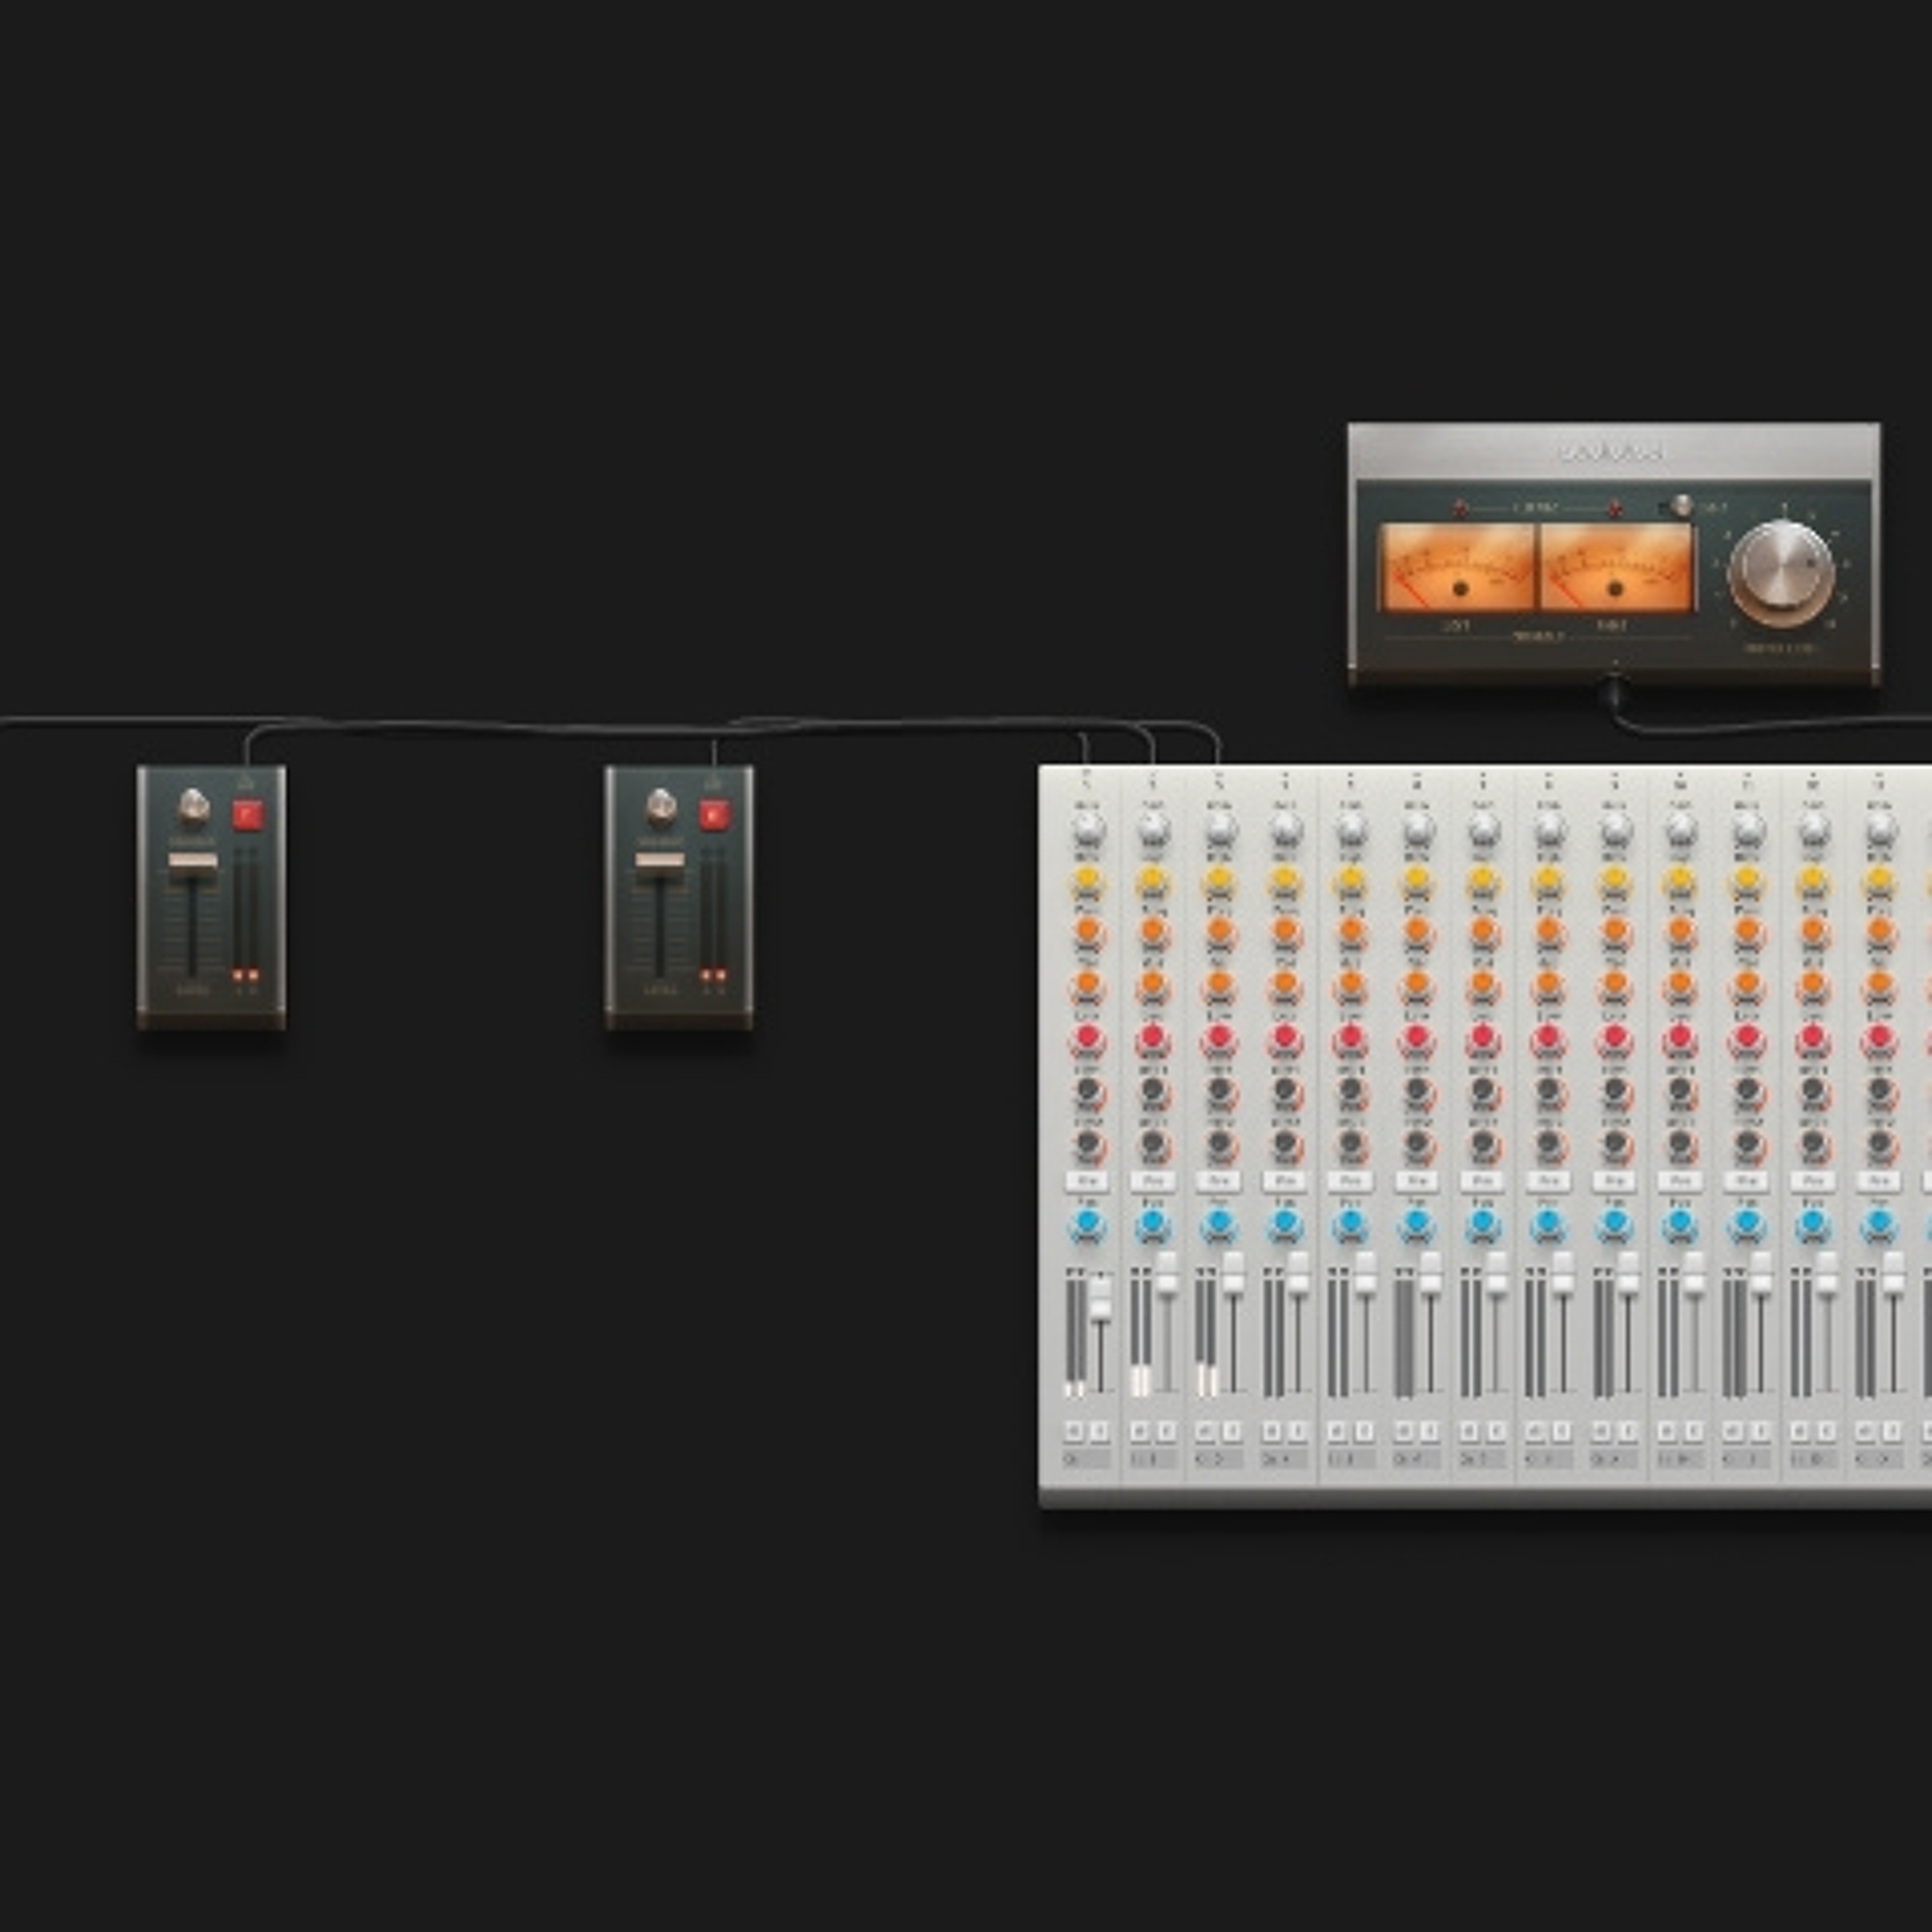Viewport: 1932px width, 1932px height.
Task: Click the yellow knob on the mixer's first channel
Action: [1087, 880]
